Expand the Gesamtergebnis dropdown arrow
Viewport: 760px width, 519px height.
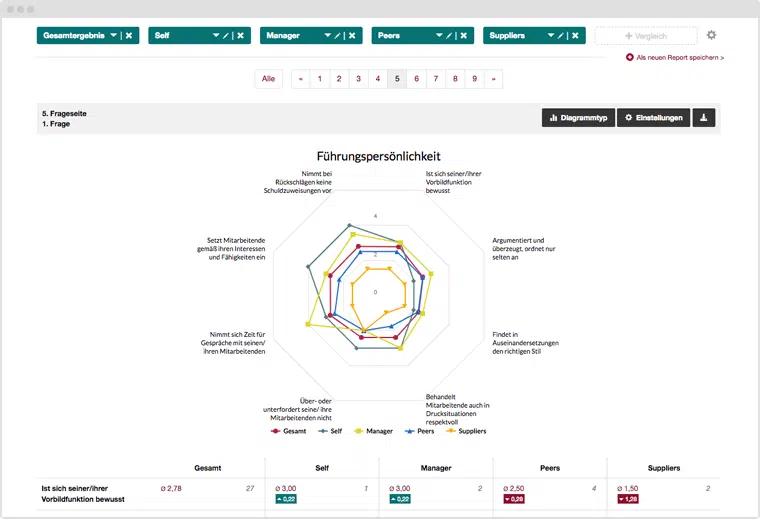113,36
